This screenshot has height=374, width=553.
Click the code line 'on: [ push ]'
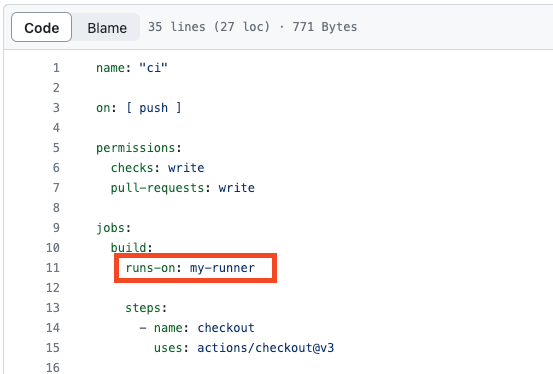(x=139, y=108)
